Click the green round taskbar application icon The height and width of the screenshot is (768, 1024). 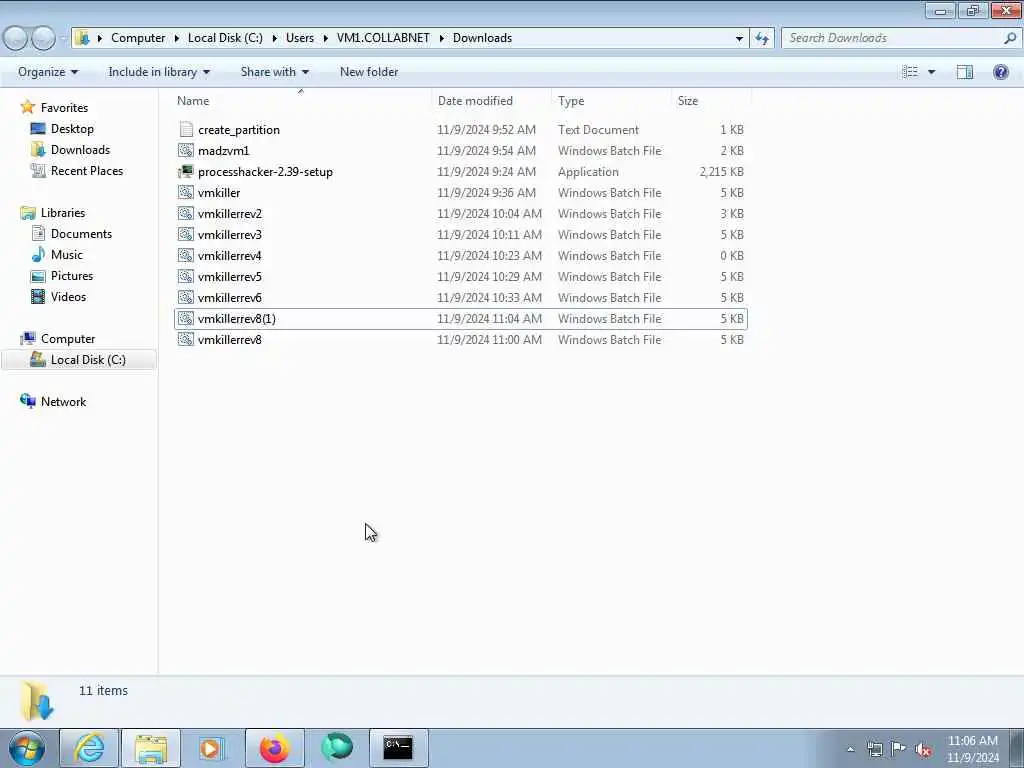337,748
